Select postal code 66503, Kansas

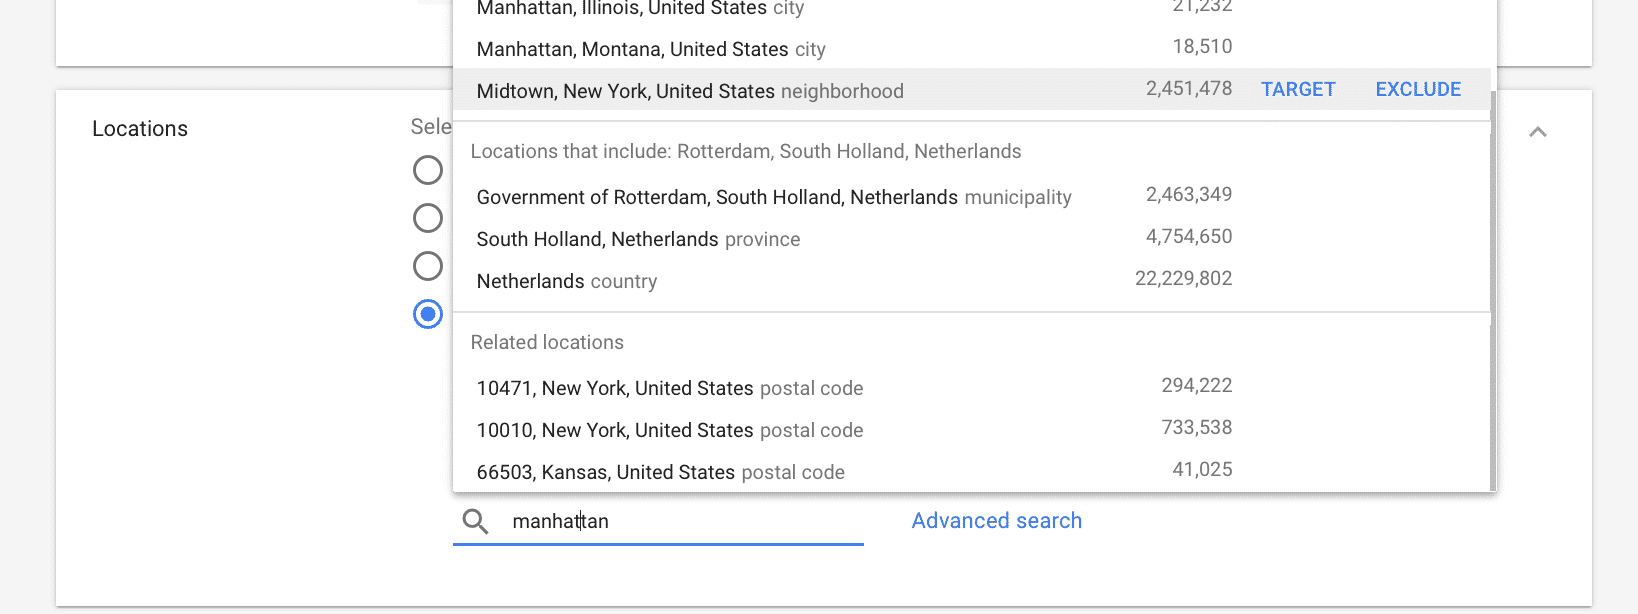point(972,471)
